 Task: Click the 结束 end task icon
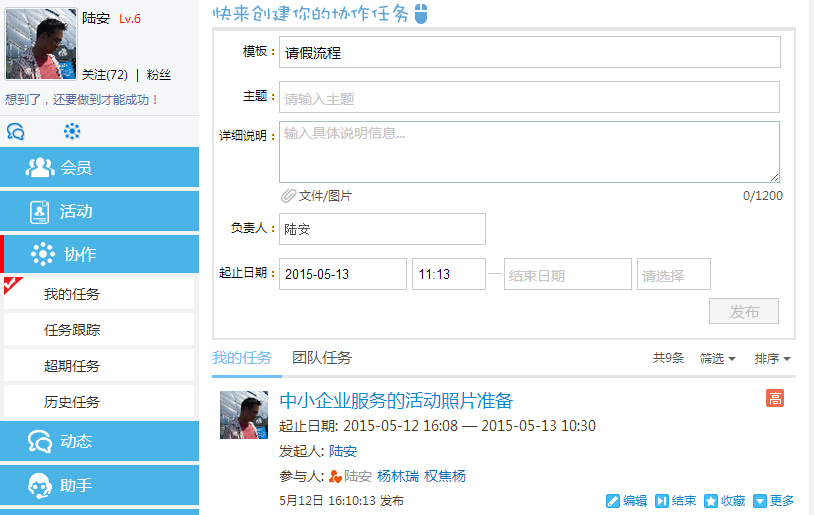[x=662, y=501]
